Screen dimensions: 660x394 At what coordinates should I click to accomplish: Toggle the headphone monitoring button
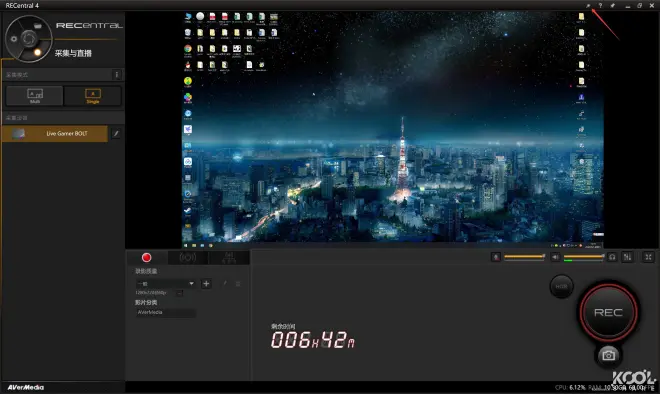point(612,257)
